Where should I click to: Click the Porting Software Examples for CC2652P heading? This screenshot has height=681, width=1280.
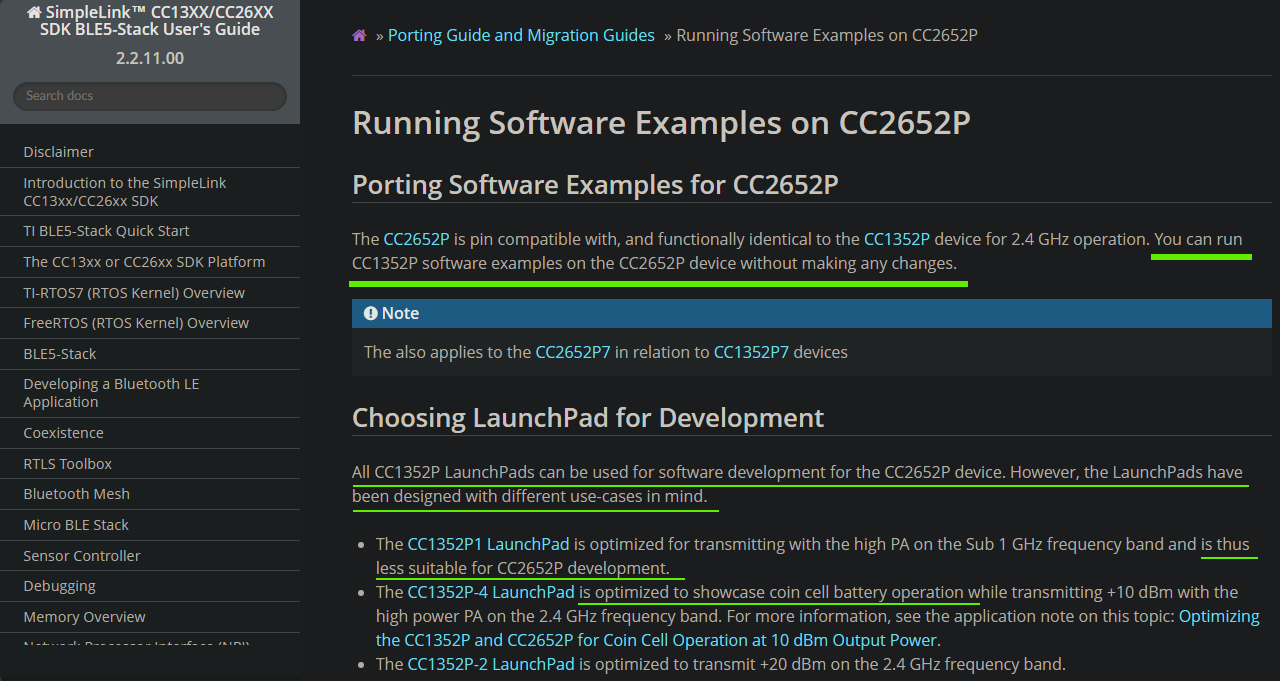point(595,185)
